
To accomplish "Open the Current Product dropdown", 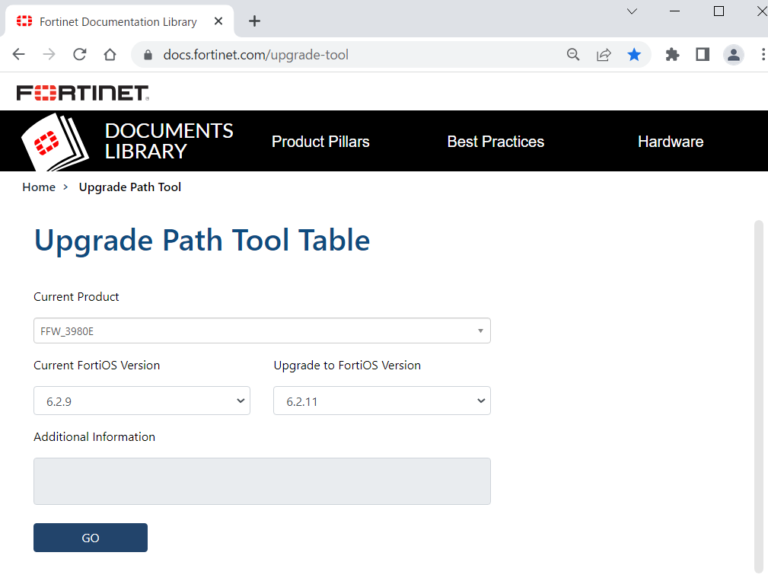I will point(262,331).
